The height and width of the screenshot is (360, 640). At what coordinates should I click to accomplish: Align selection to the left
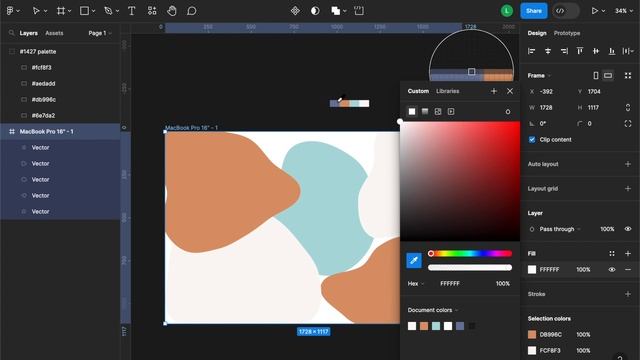pos(531,51)
